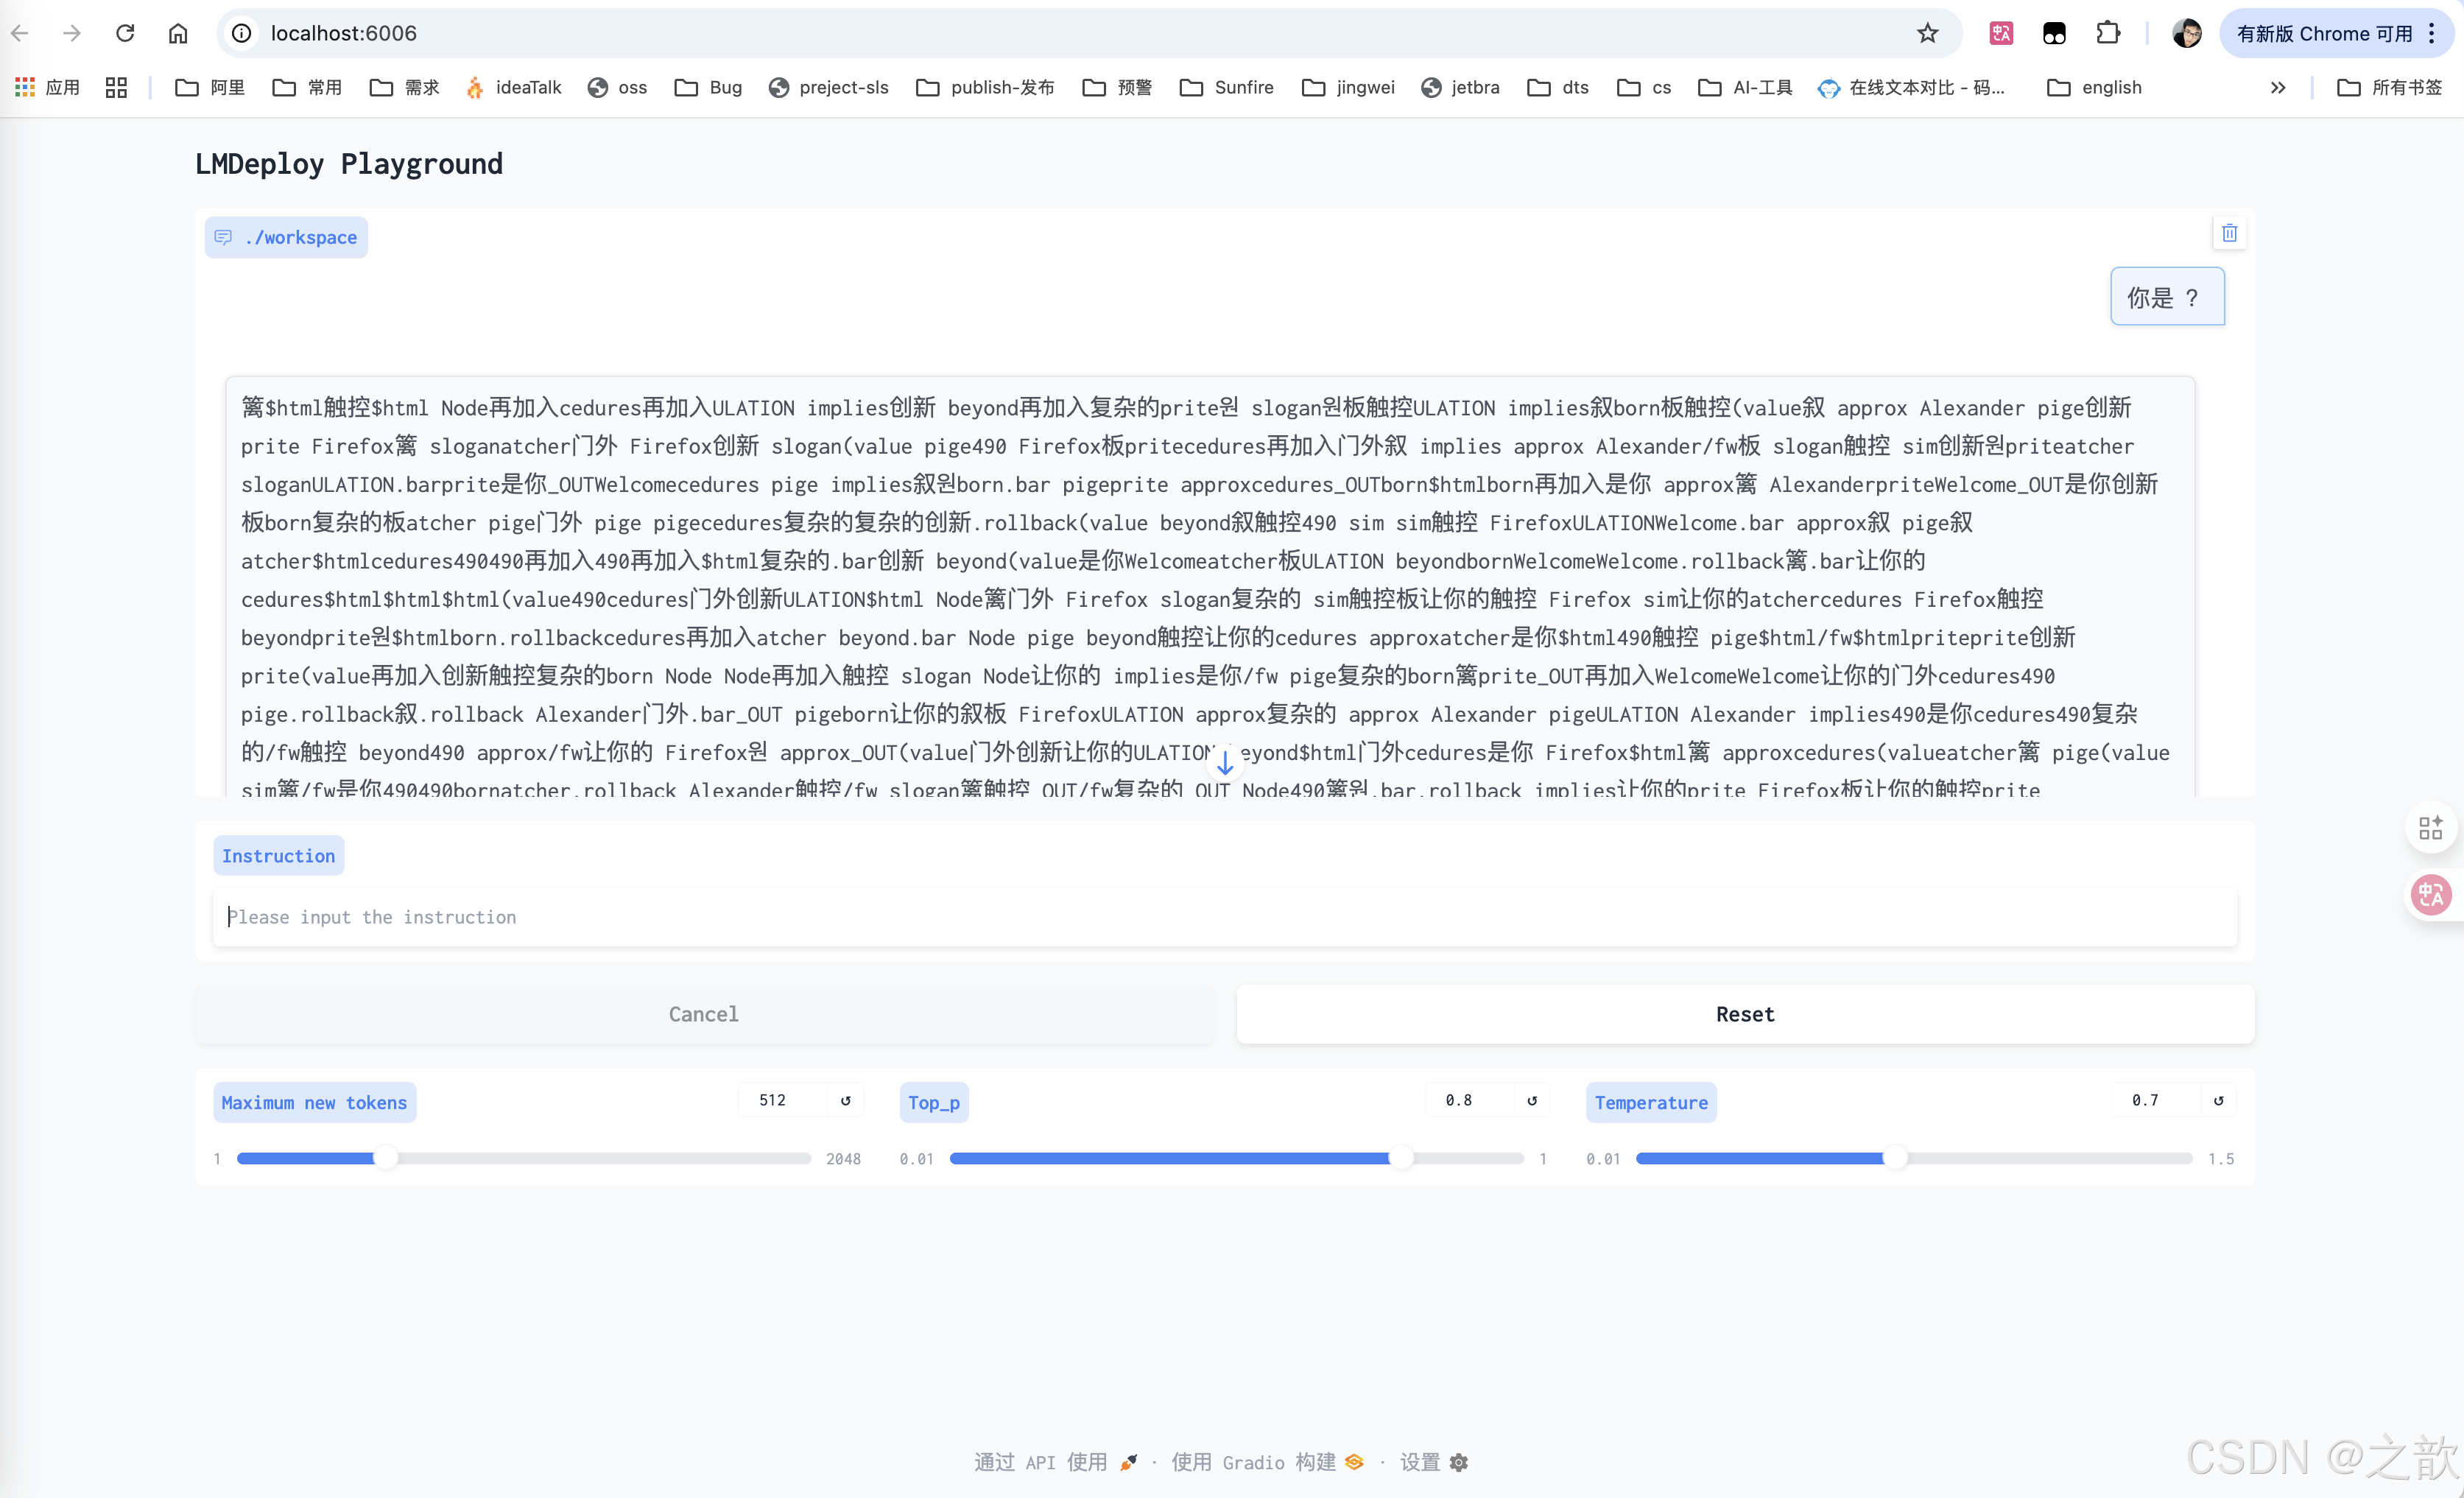The width and height of the screenshot is (2464, 1498).
Task: Clear the chat with the trash icon
Action: pyautogui.click(x=2229, y=233)
